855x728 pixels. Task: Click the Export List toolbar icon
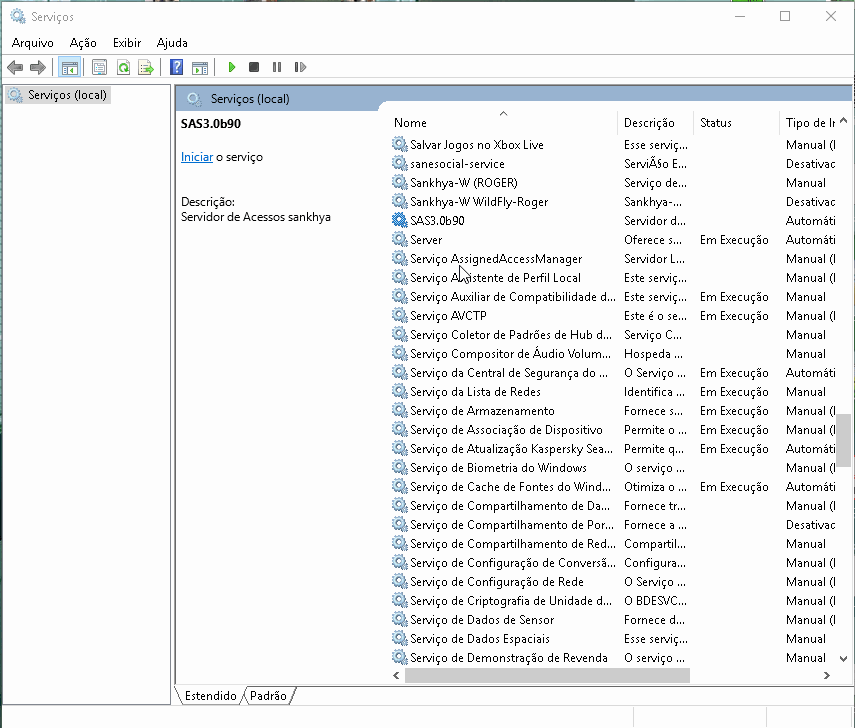click(x=146, y=67)
